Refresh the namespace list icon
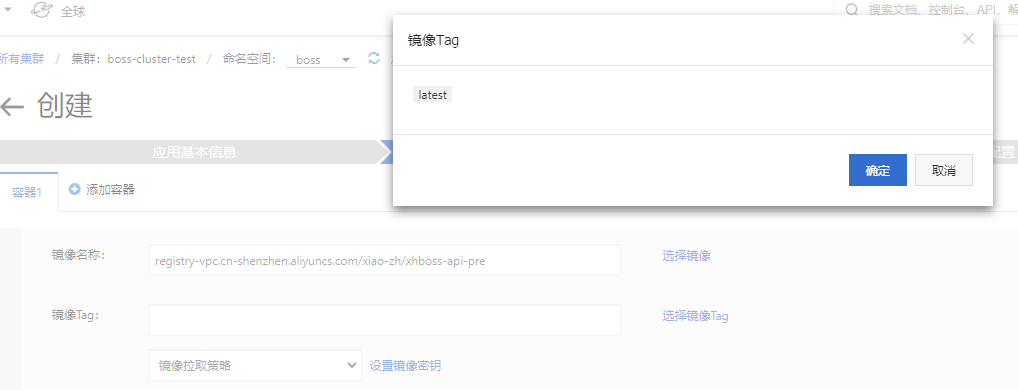This screenshot has width=1018, height=390. 373,58
